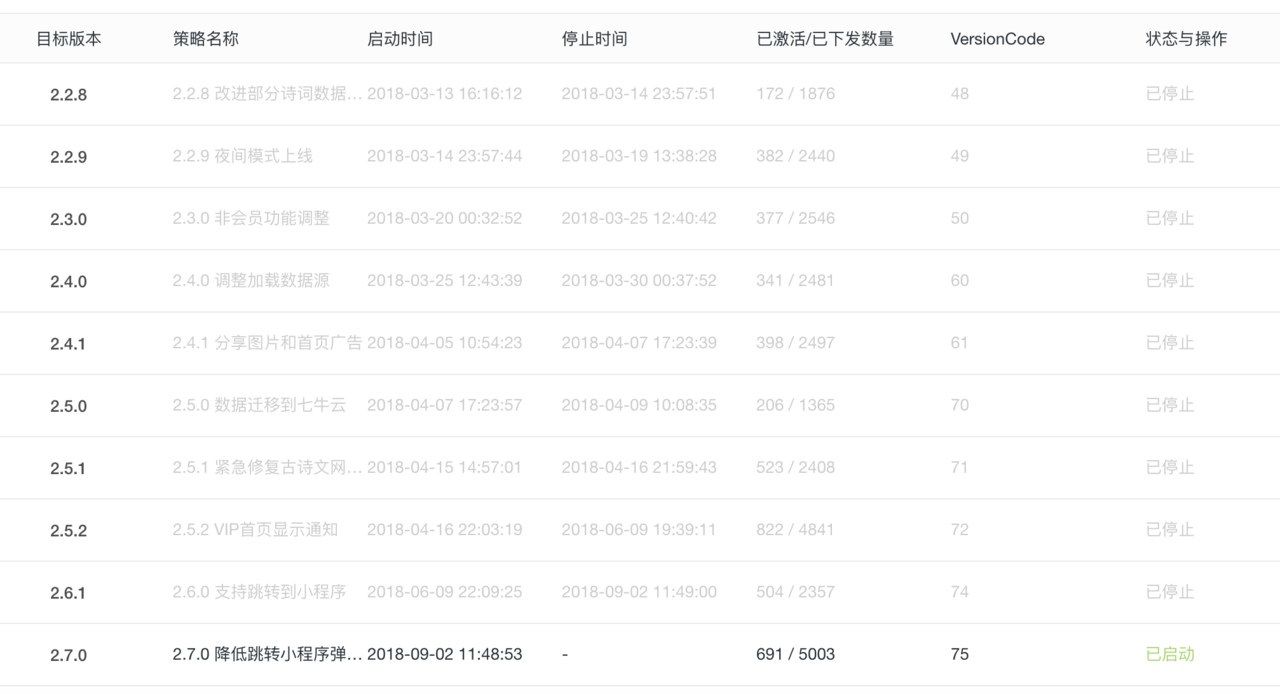This screenshot has width=1280, height=694.
Task: Click the activation count 691 / 5003
Action: pyautogui.click(x=795, y=654)
